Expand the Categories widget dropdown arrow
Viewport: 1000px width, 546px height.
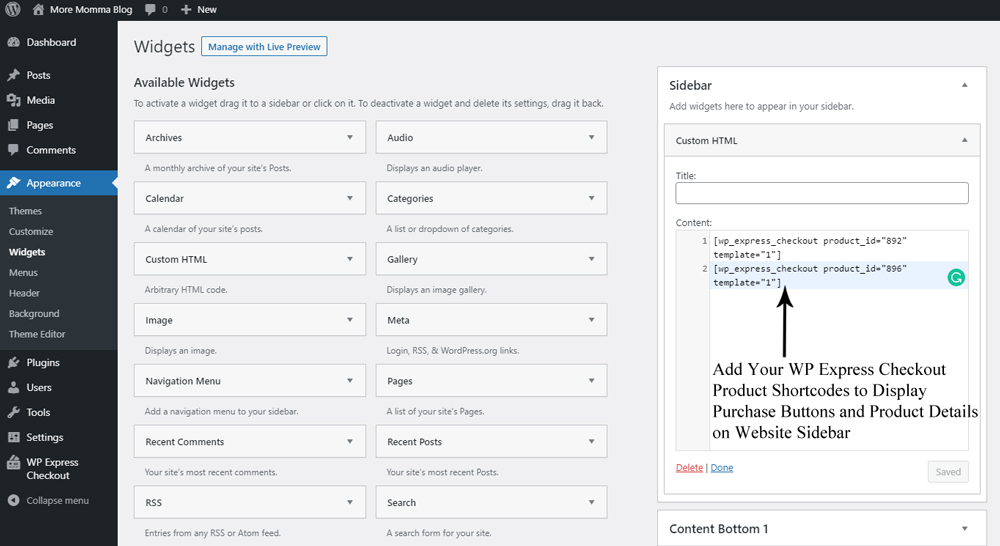591,198
